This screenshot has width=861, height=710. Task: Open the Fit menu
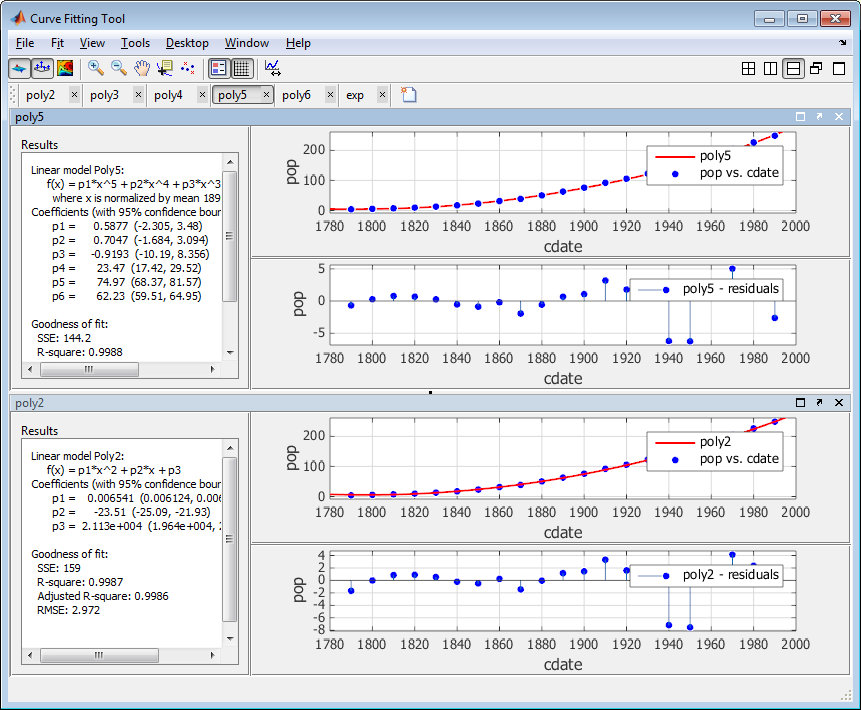point(57,43)
